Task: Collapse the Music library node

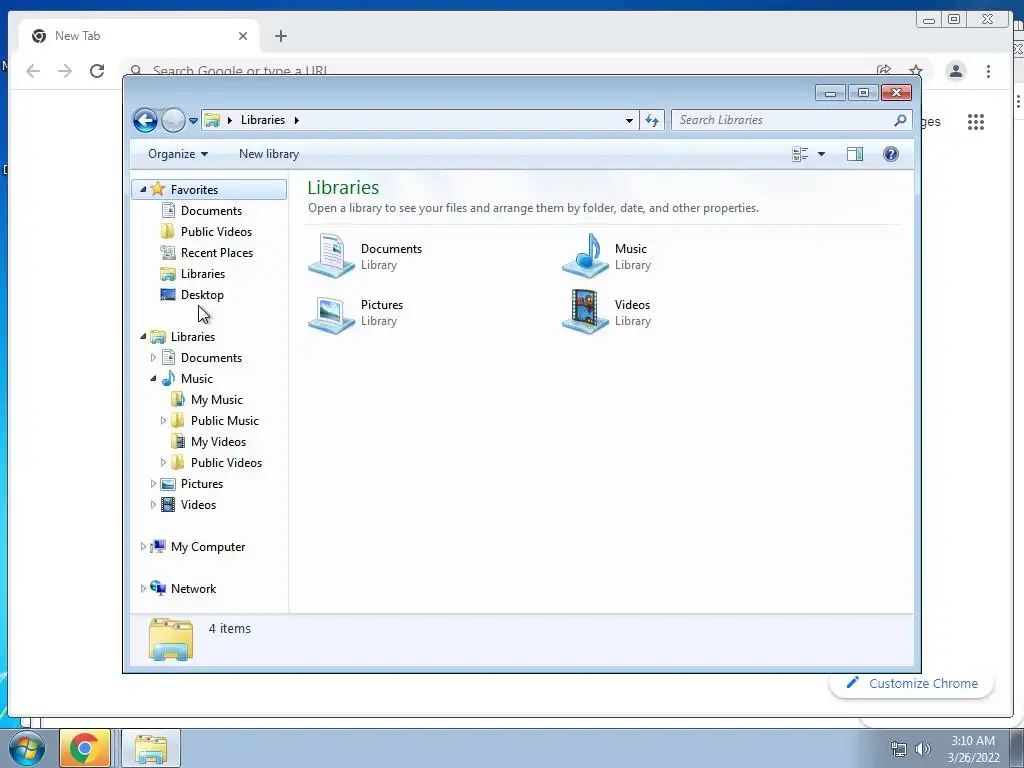Action: pos(153,379)
